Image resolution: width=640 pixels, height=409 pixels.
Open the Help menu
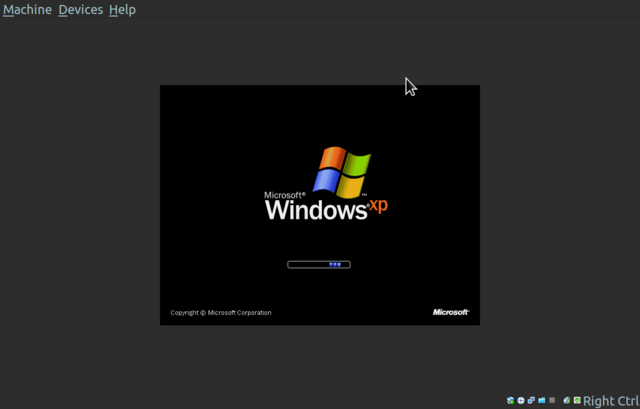(122, 9)
